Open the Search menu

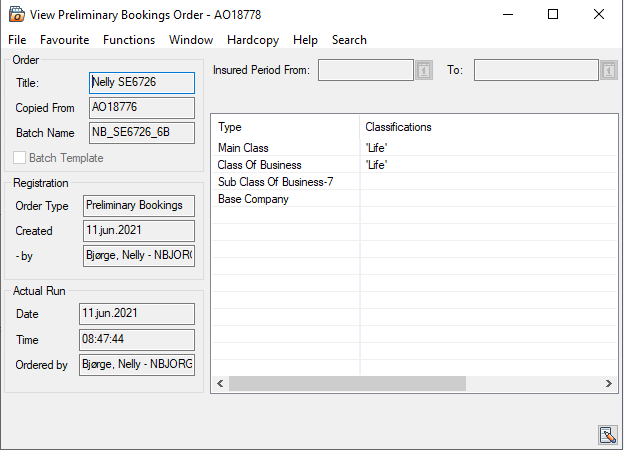[x=349, y=40]
